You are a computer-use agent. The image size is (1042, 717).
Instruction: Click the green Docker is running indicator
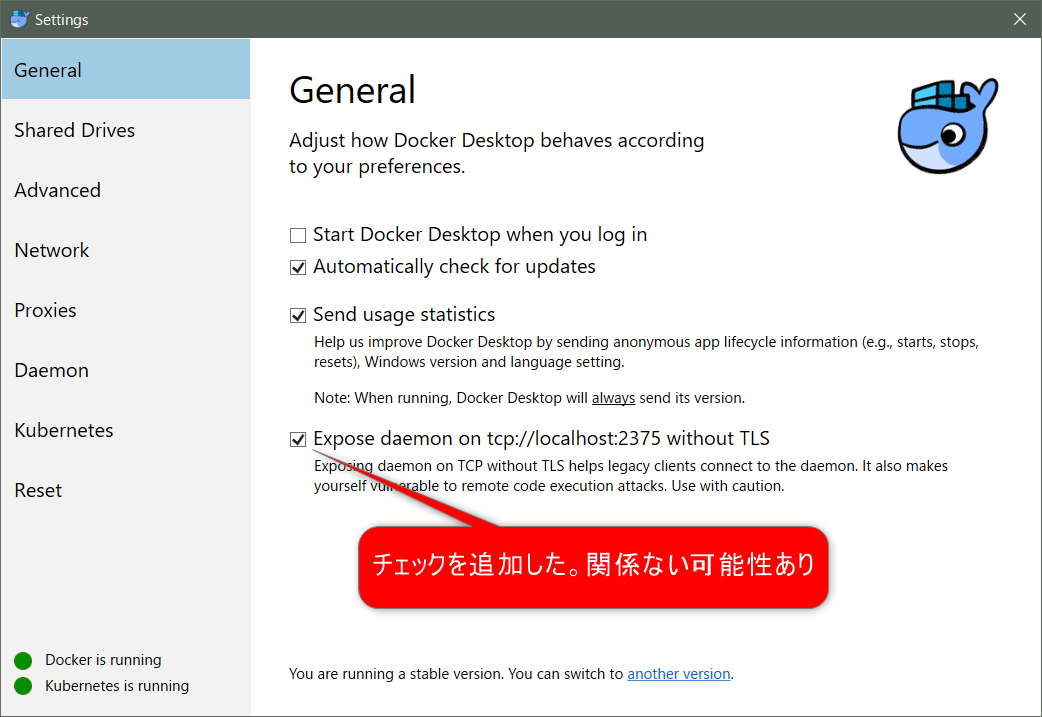[23, 660]
